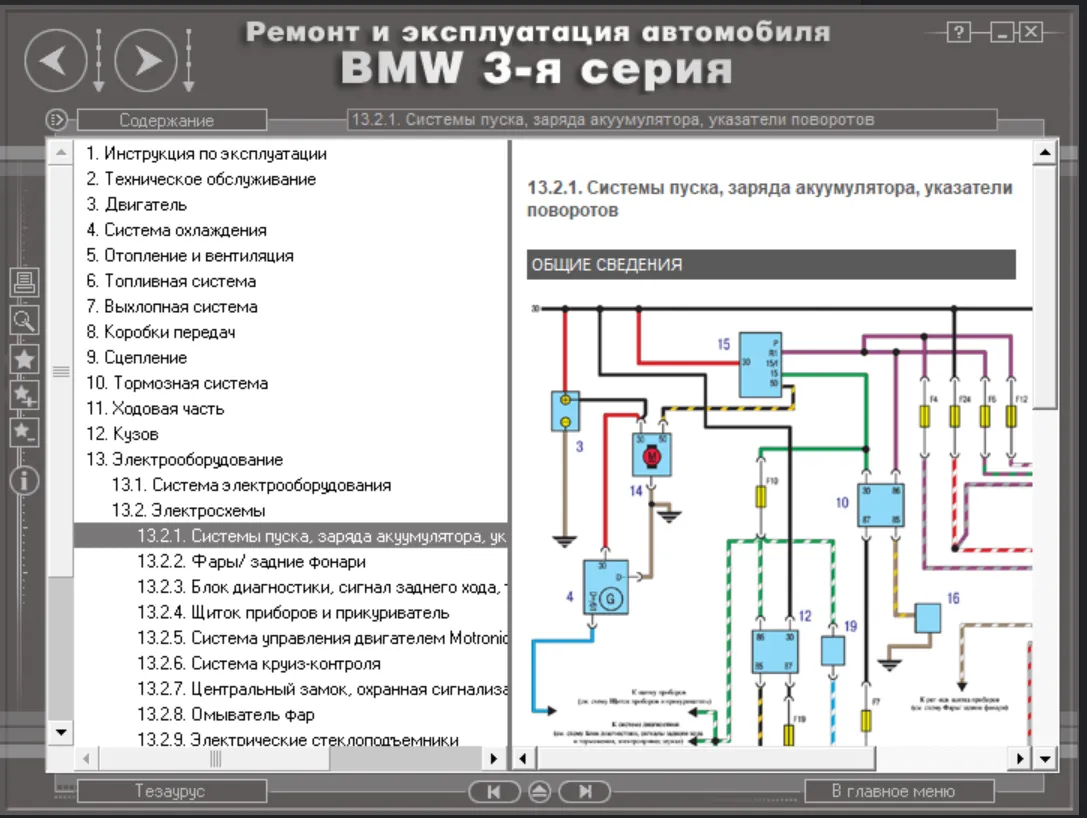Open search with the magnifier icon

pyautogui.click(x=24, y=321)
